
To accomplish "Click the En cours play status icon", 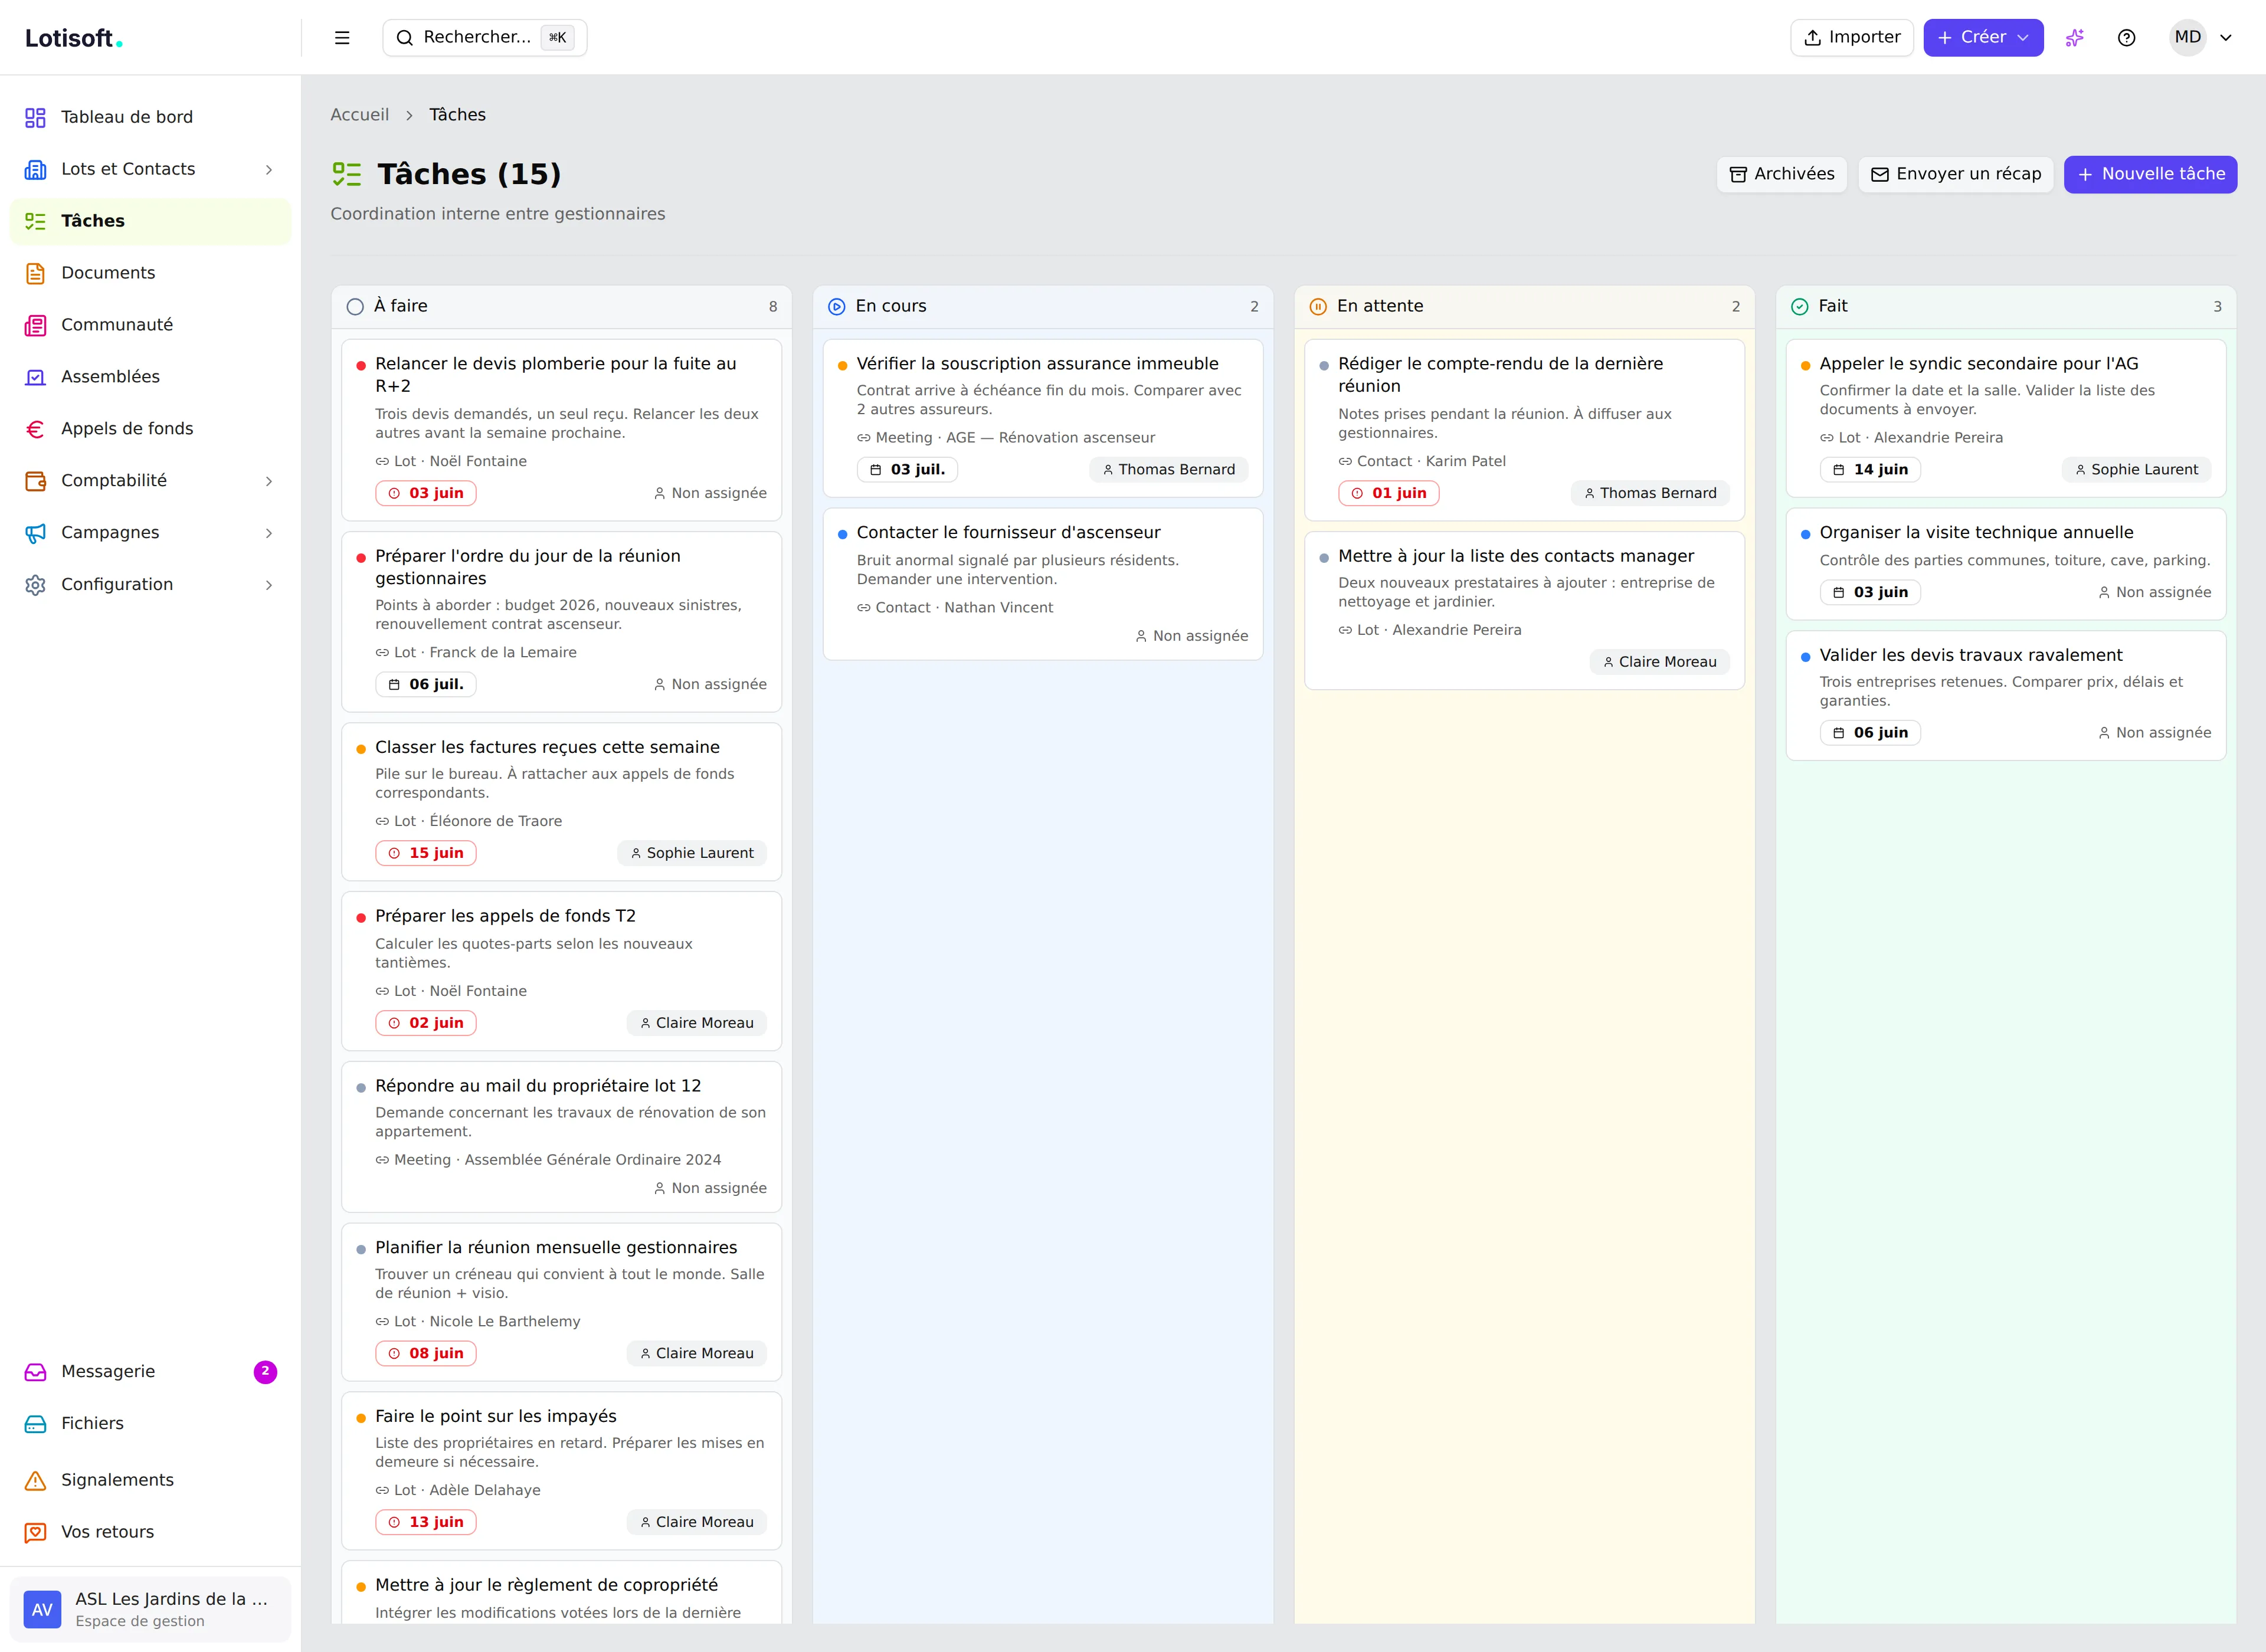I will (x=837, y=307).
